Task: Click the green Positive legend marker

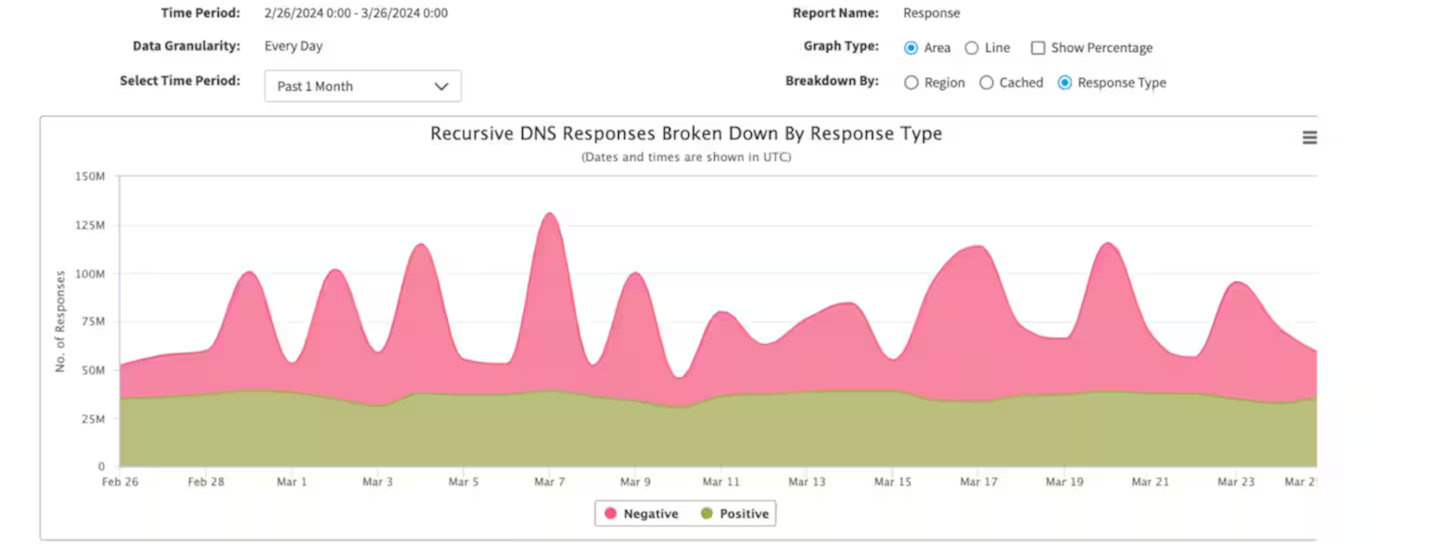Action: click(707, 514)
